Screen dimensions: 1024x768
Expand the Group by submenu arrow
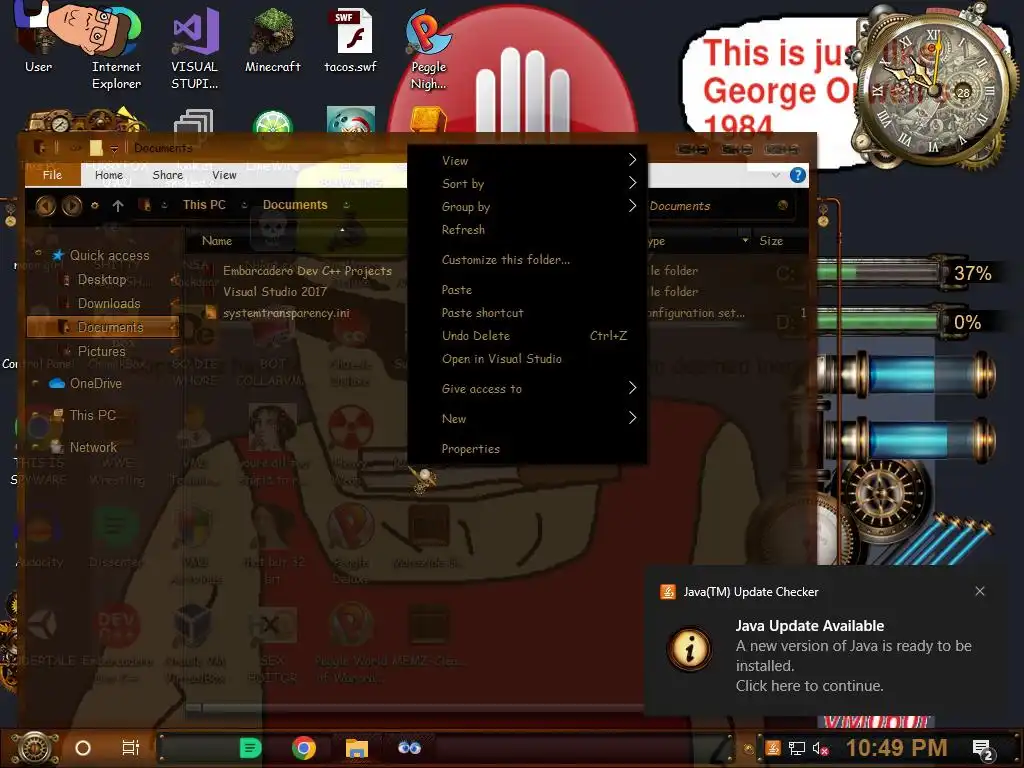pos(632,206)
